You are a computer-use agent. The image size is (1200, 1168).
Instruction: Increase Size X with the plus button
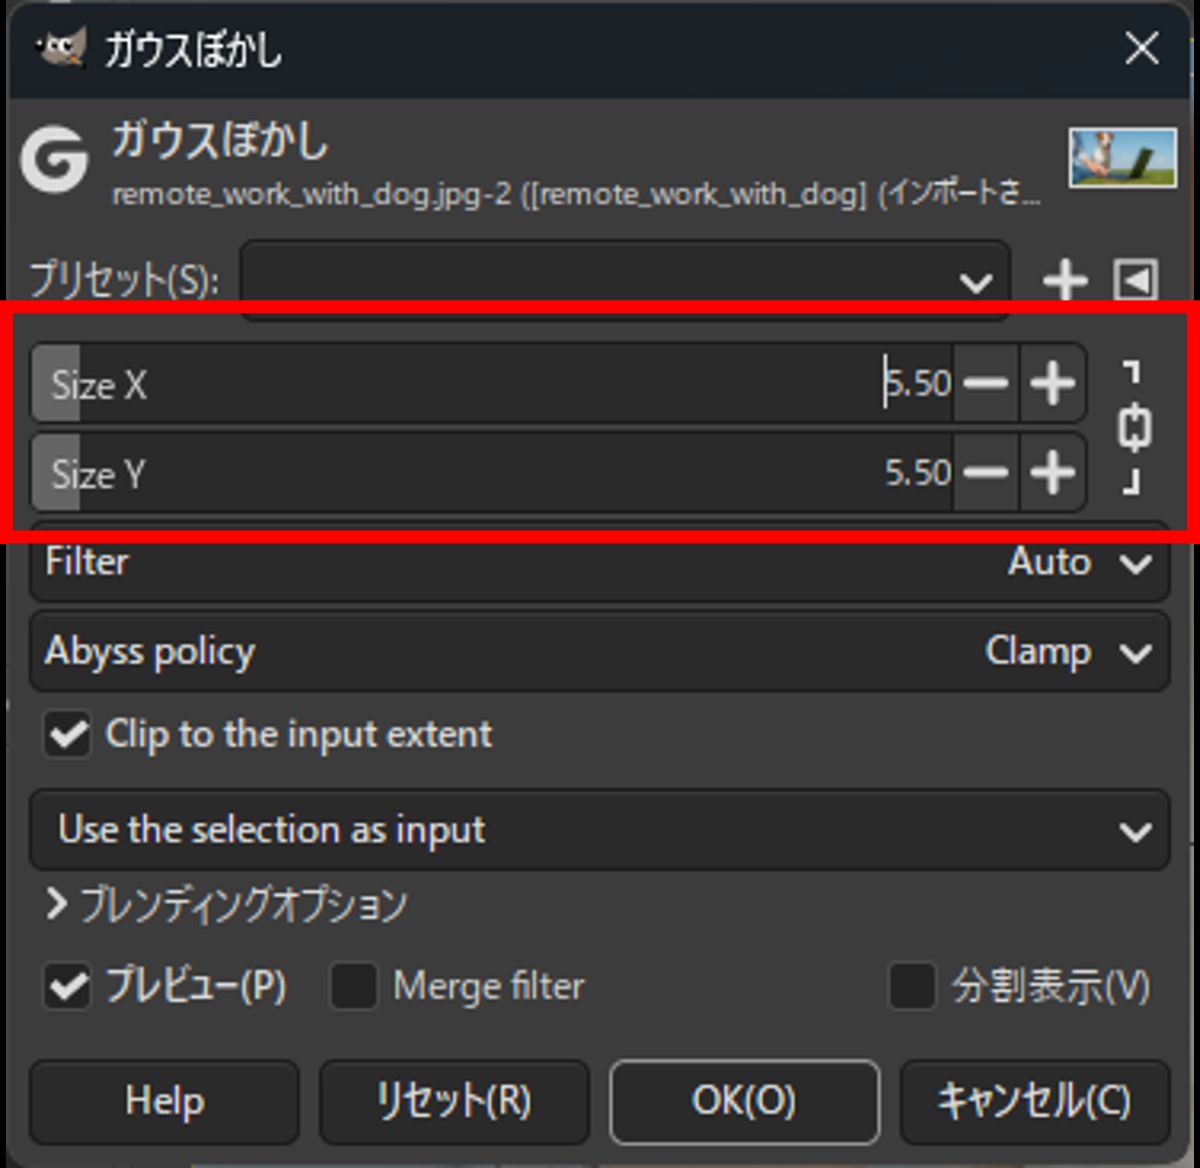1052,384
